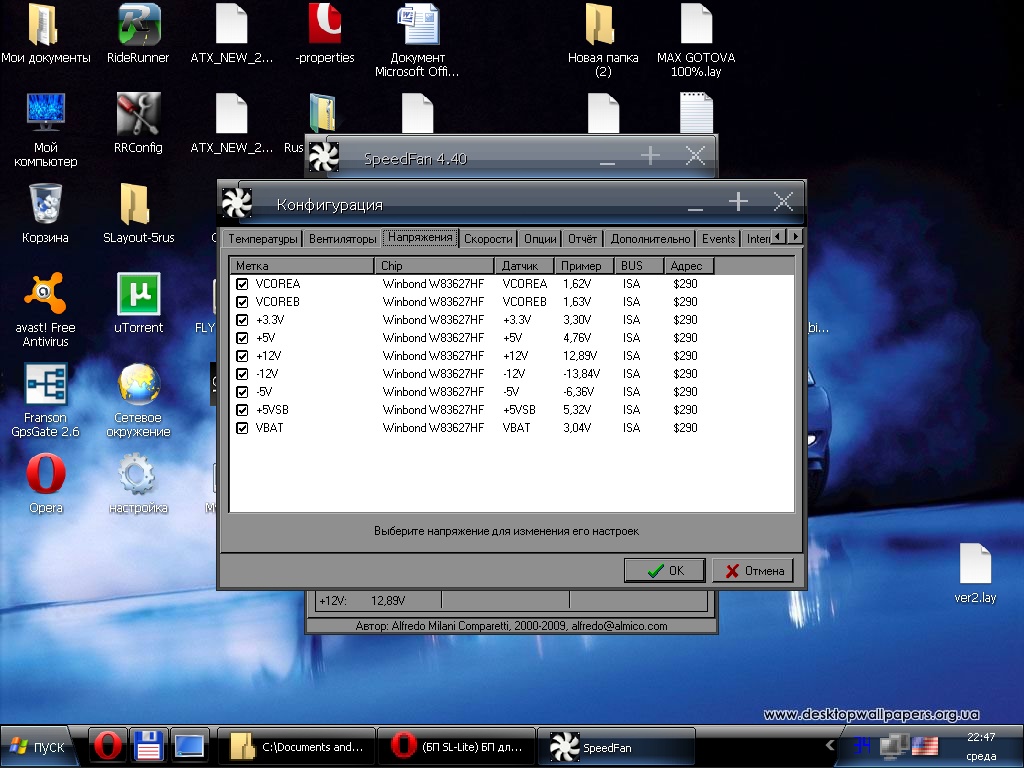
Task: Toggle the +12V voltage checkbox
Action: coord(242,356)
